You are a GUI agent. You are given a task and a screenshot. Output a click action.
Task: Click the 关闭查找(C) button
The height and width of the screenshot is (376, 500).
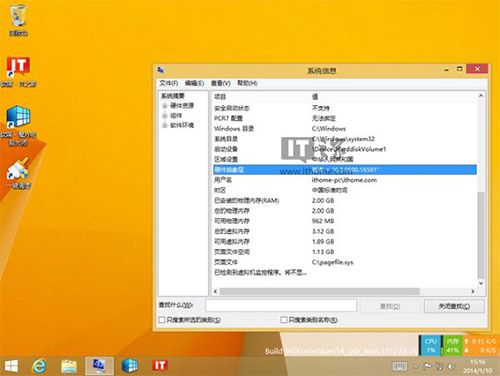pyautogui.click(x=454, y=306)
